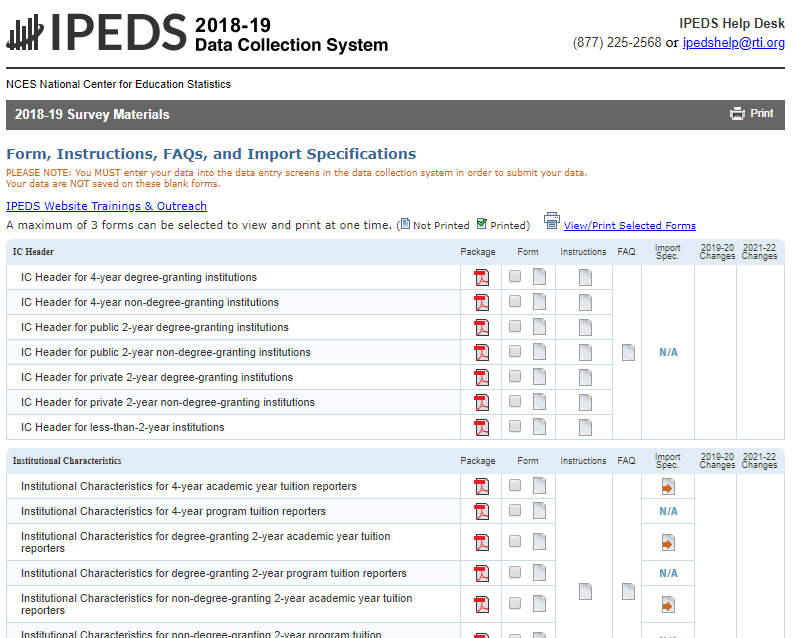
Task: Tick checkbox for 4-year academic year tuition reporters
Action: coord(515,486)
